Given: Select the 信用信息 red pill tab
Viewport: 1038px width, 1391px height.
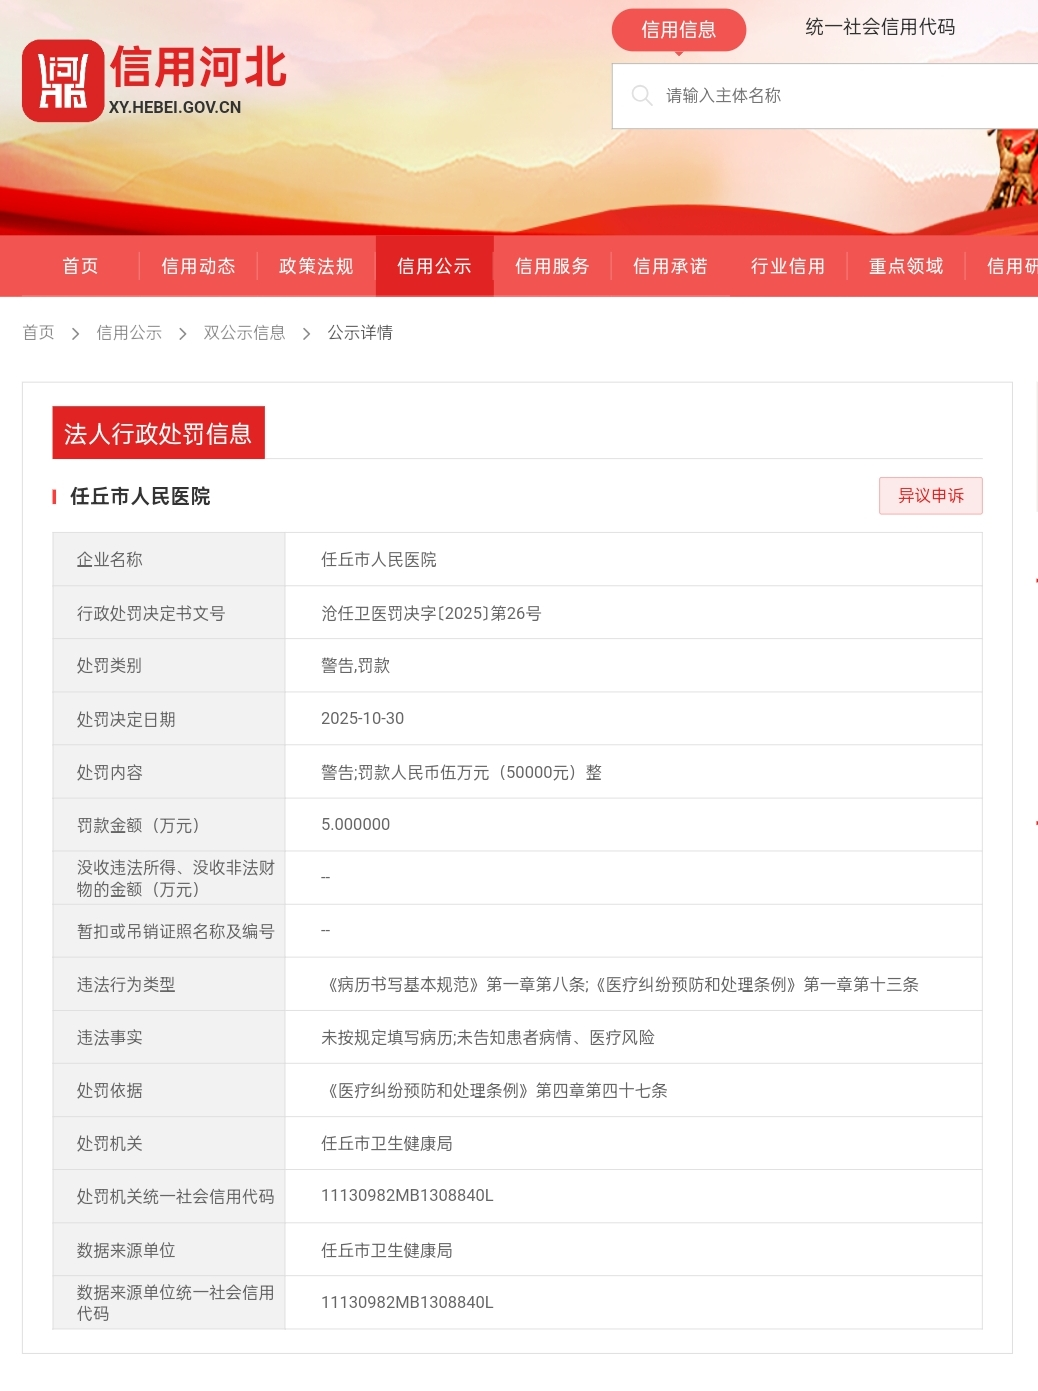Looking at the screenshot, I should (x=678, y=30).
